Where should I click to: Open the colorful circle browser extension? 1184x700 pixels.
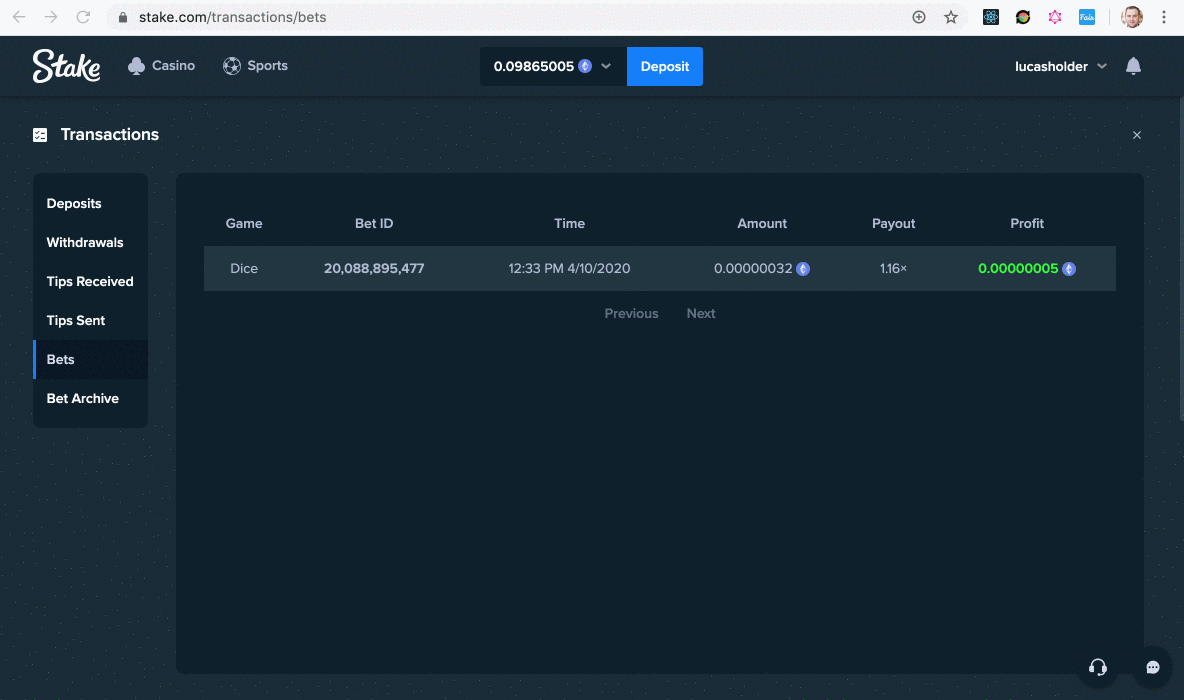(1022, 17)
